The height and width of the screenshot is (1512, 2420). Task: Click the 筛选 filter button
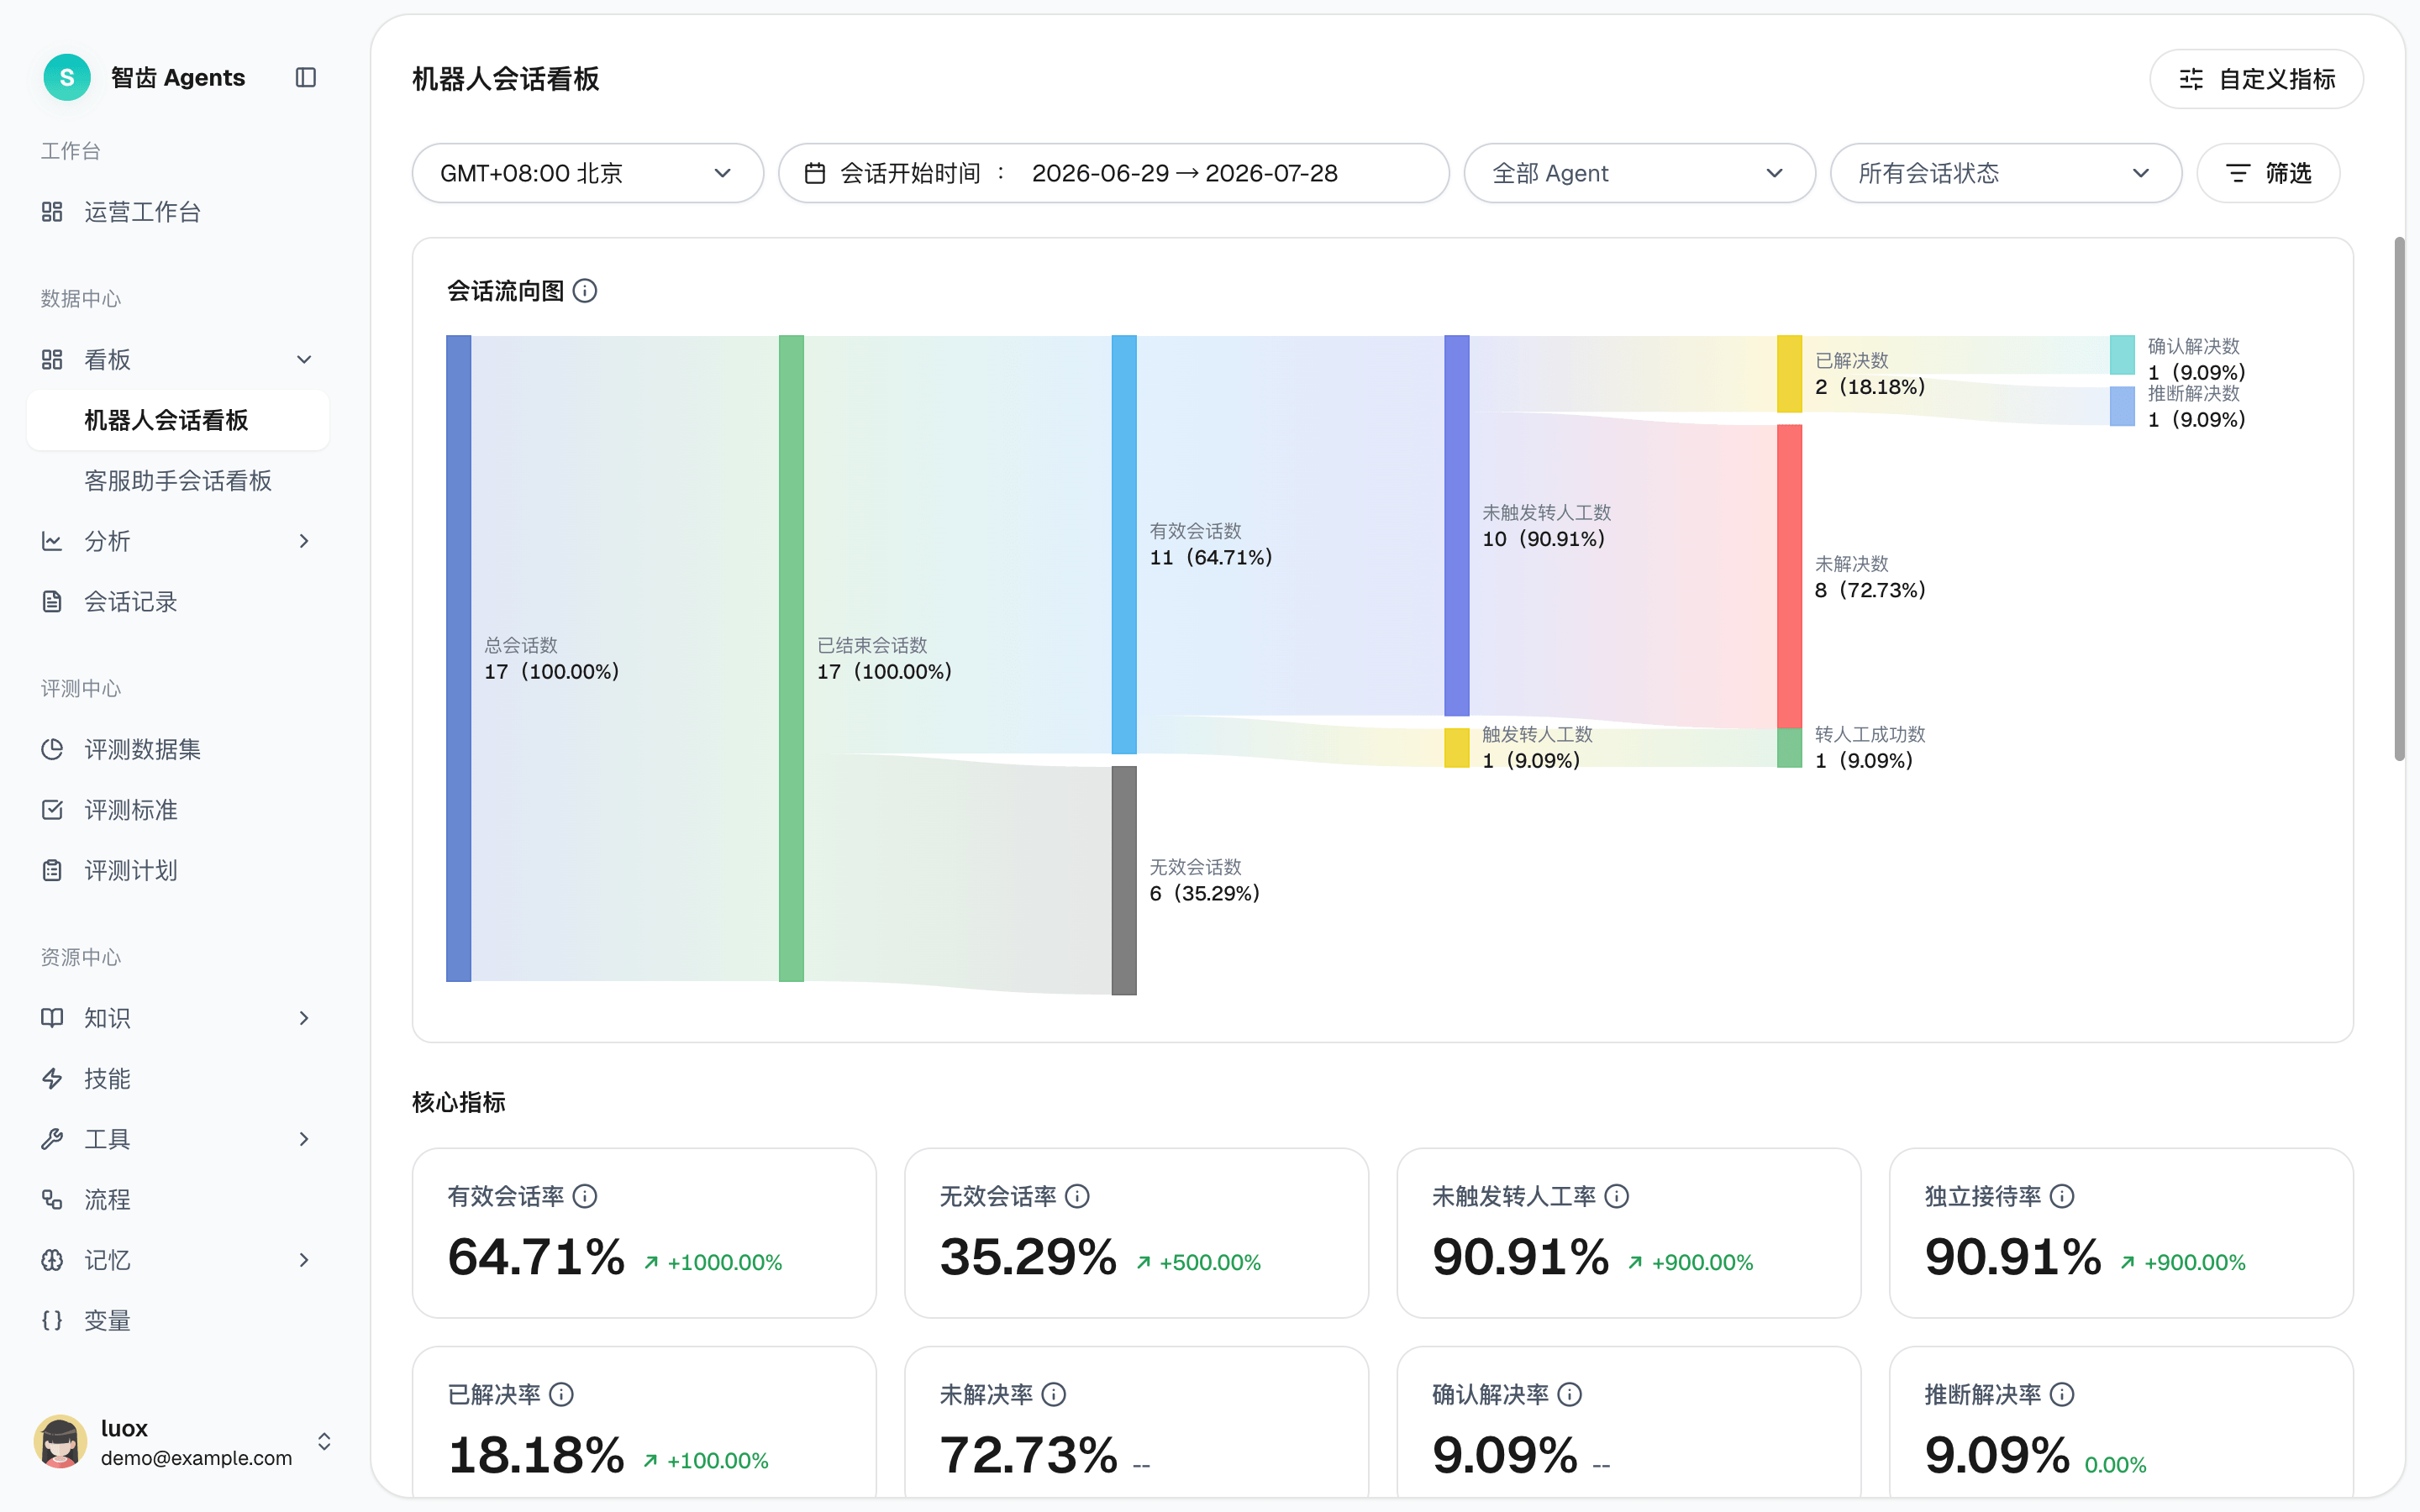click(2268, 173)
